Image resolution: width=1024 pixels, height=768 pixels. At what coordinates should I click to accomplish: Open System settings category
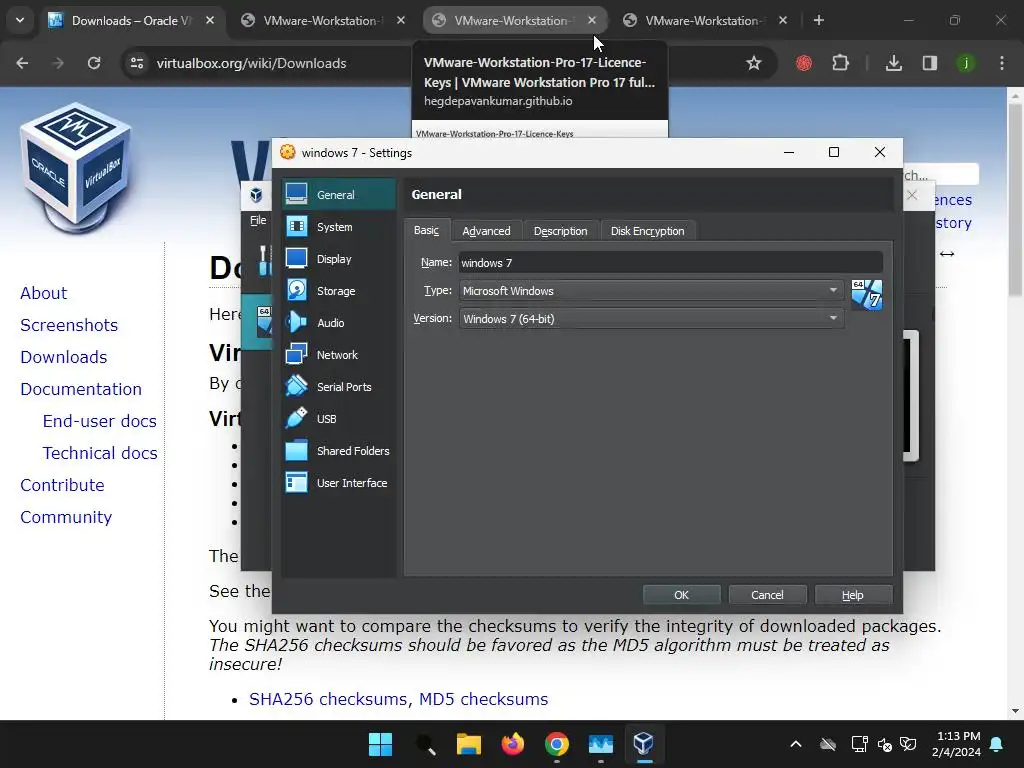click(x=339, y=227)
